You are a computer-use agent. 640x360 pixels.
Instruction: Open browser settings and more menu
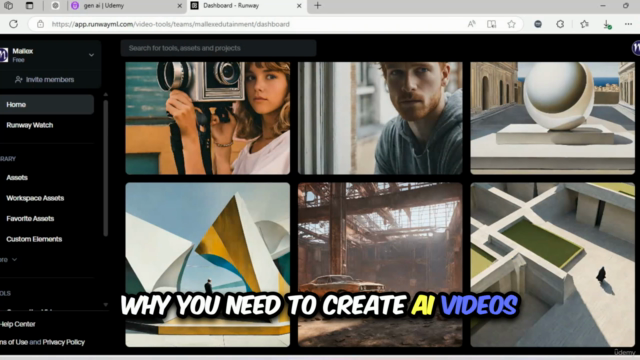[628, 24]
